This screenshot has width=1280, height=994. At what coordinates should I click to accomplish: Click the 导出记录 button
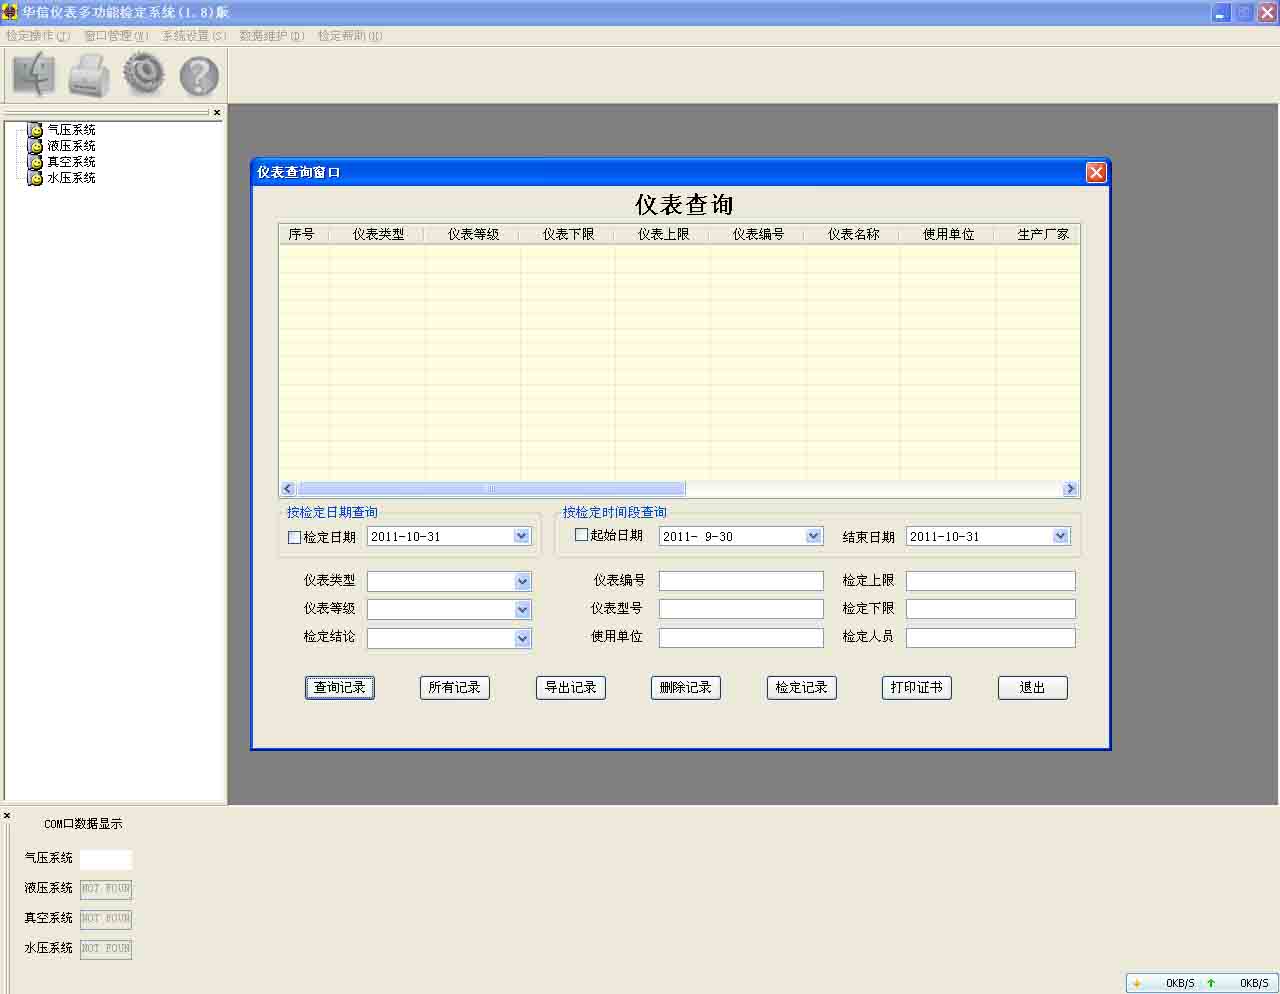pyautogui.click(x=571, y=688)
